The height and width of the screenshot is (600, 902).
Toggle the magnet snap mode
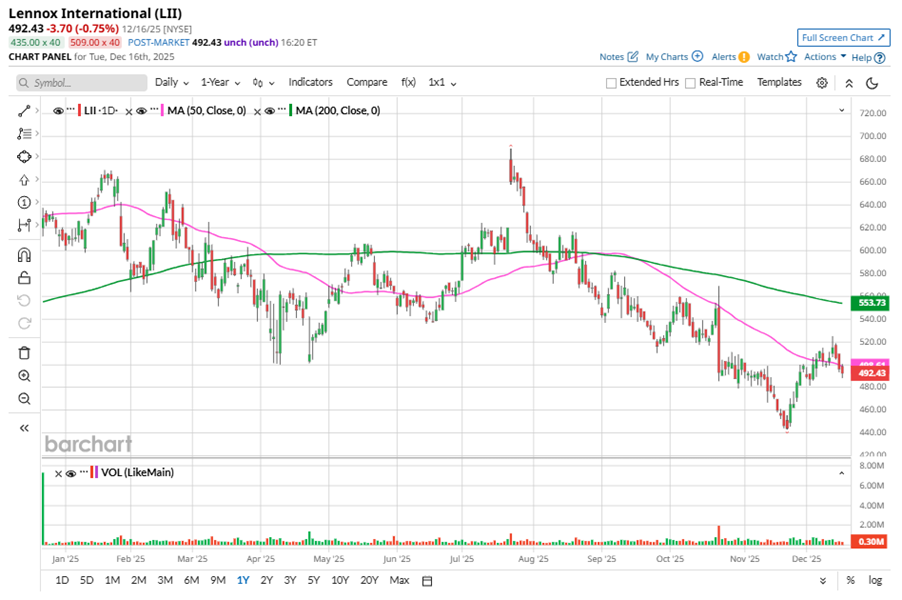24,255
